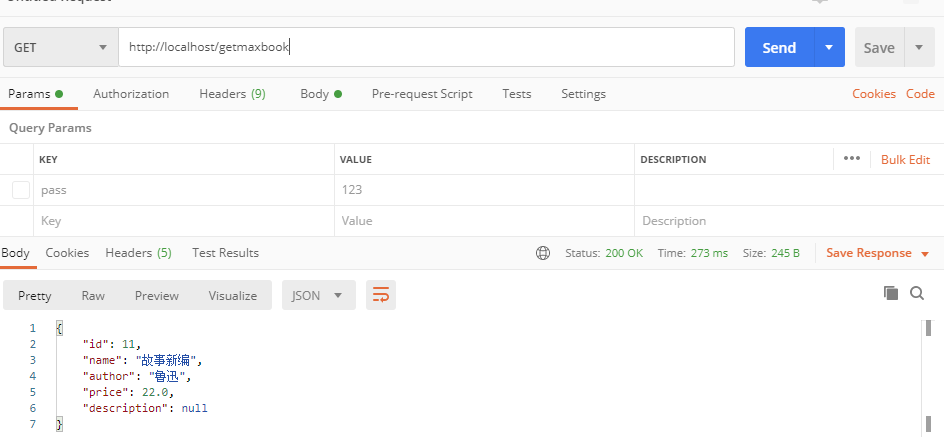
Task: Open the Pre-request Script tab
Action: coord(422,94)
